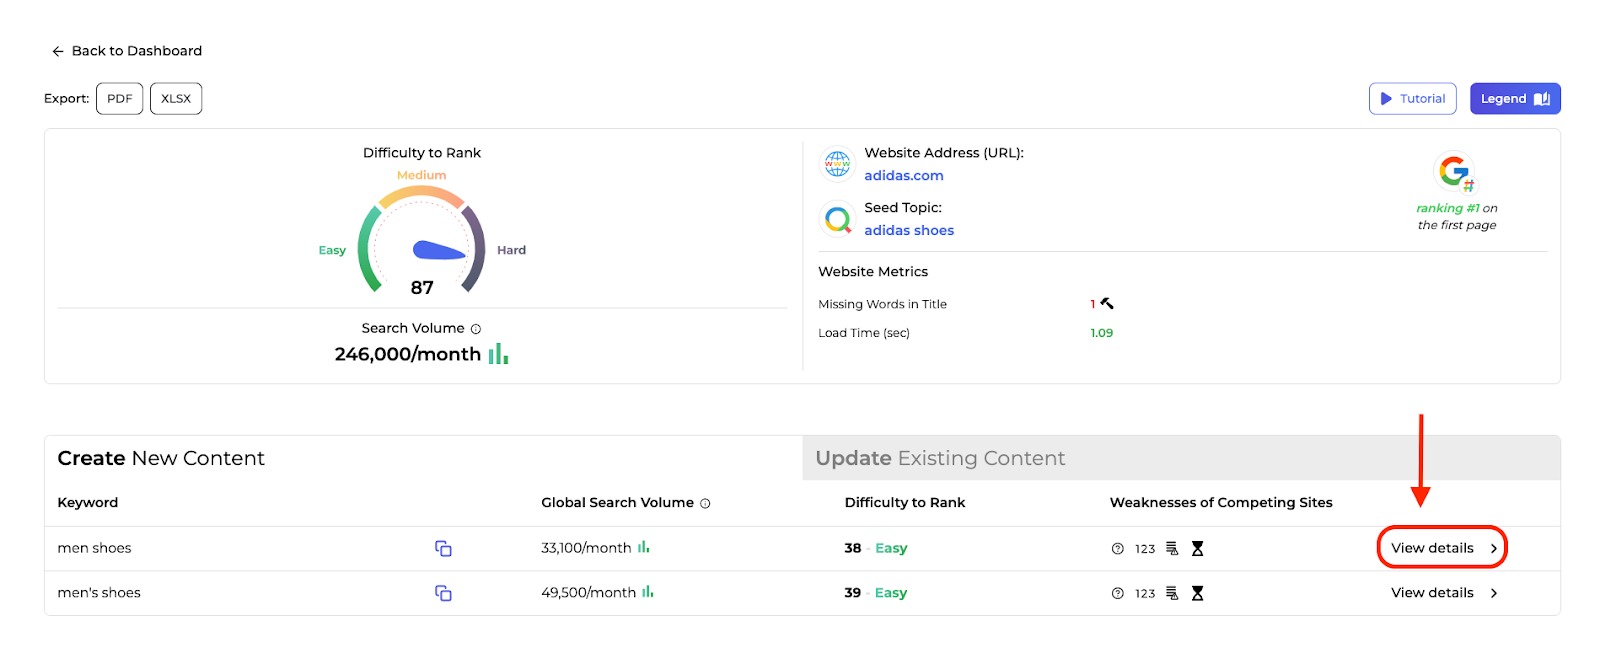Click volume bars icon for 49,500/month
1600x648 pixels.
coord(648,592)
